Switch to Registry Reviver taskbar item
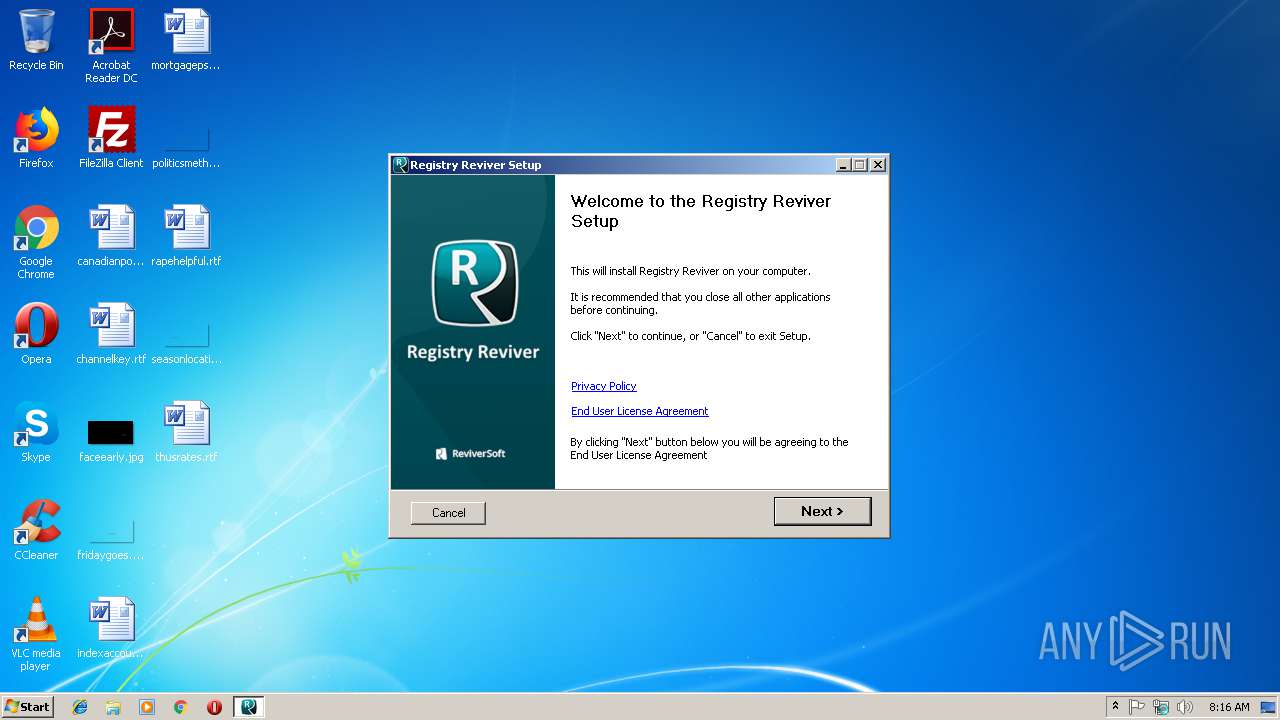Viewport: 1280px width, 720px height. (248, 707)
